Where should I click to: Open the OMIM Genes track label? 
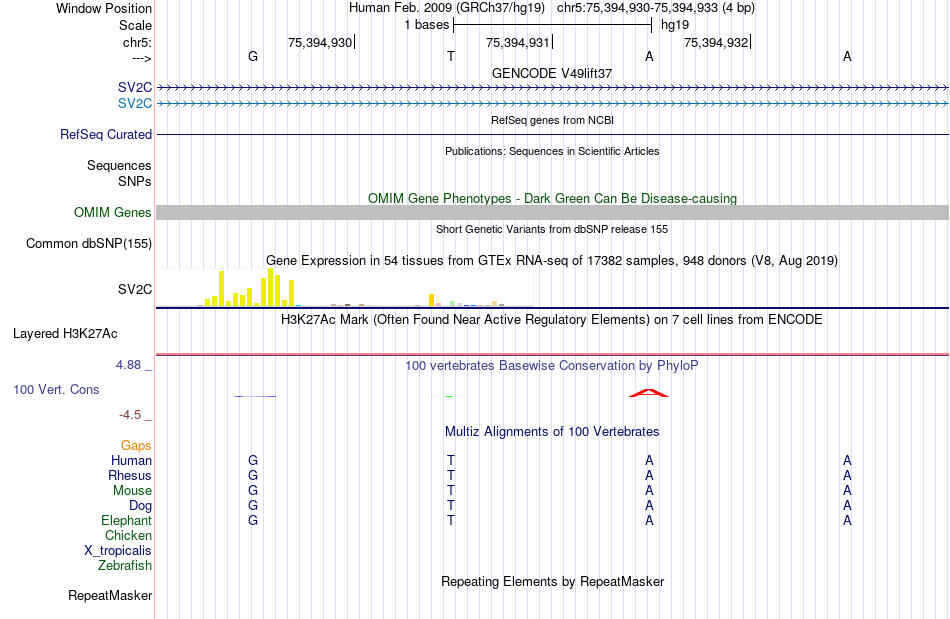point(113,213)
